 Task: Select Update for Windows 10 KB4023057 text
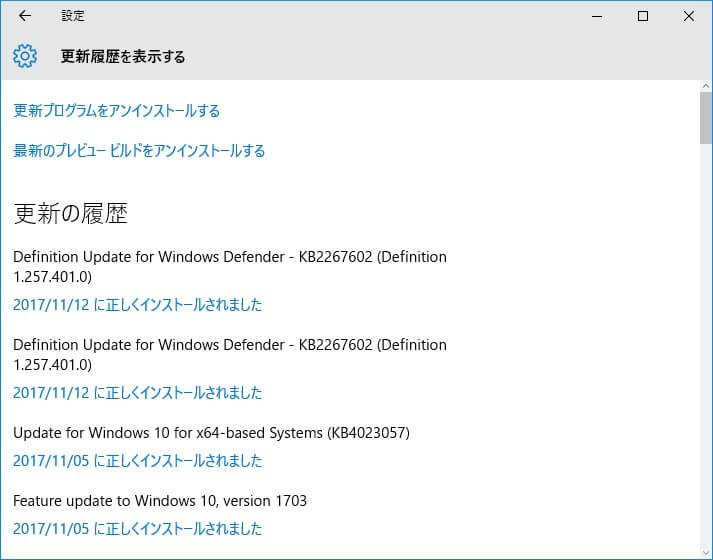(x=211, y=433)
